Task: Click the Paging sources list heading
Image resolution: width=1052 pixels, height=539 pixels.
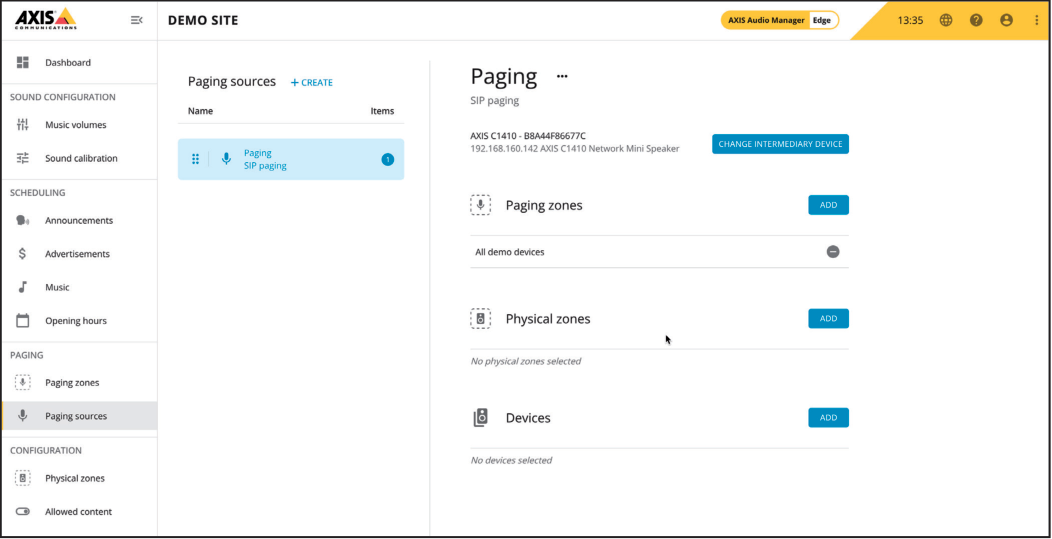Action: pyautogui.click(x=231, y=82)
